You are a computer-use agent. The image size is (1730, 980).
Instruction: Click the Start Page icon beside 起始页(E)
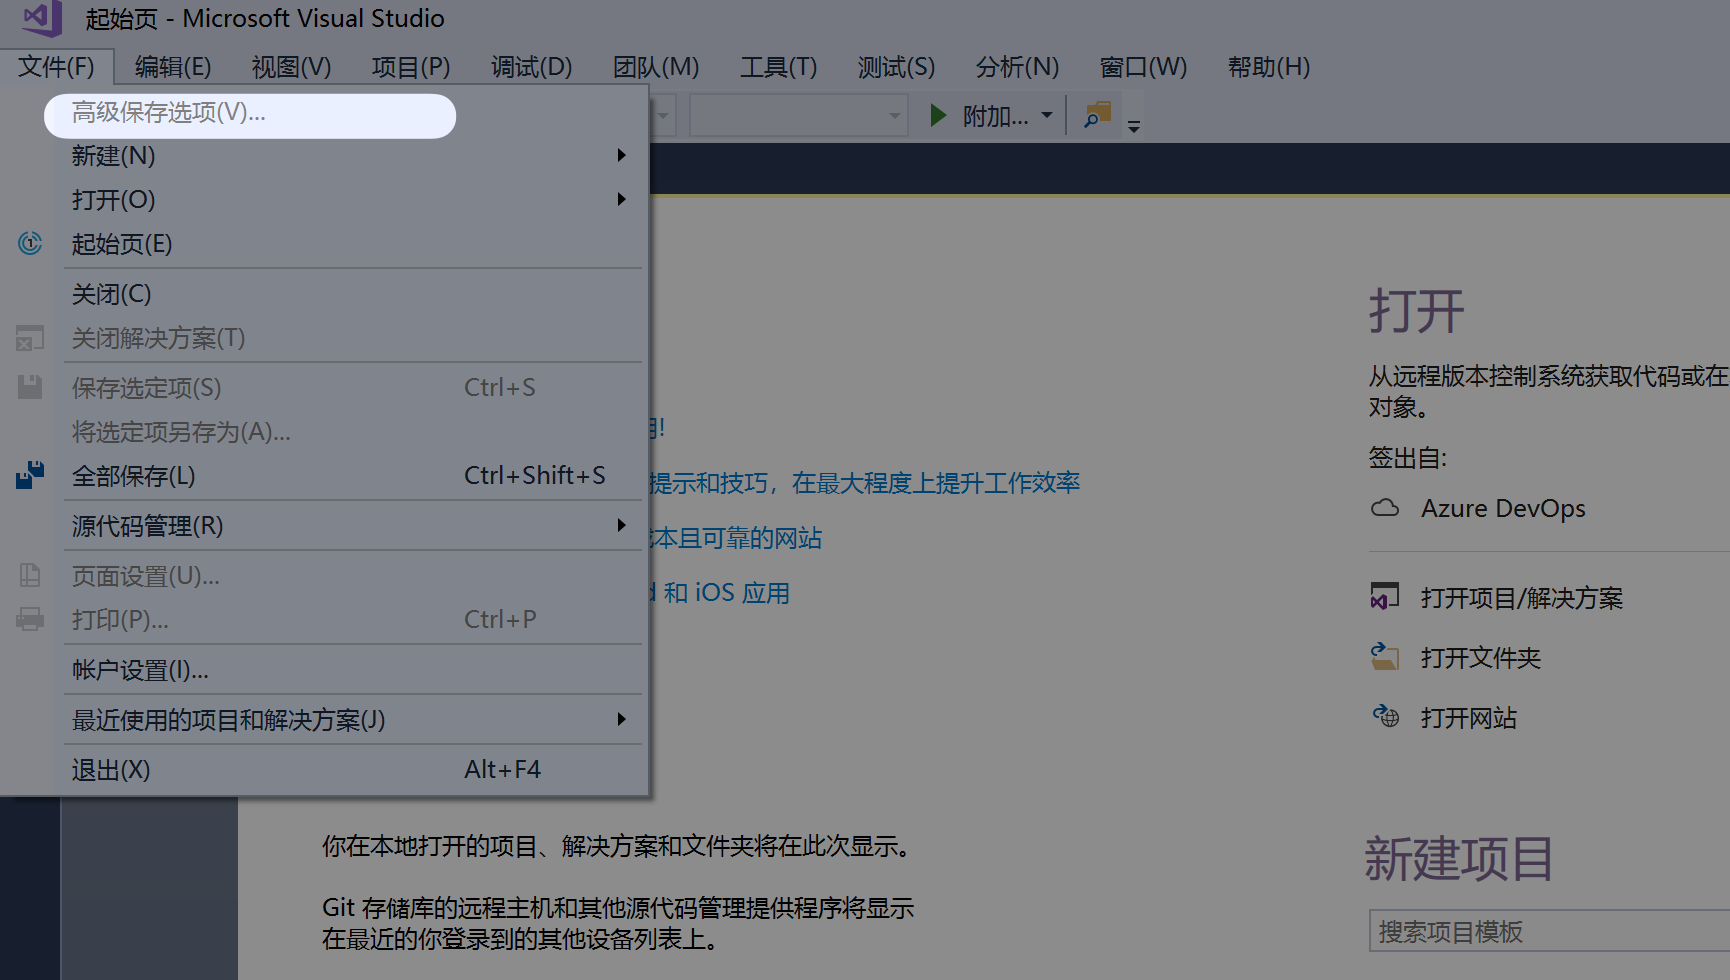(x=30, y=243)
